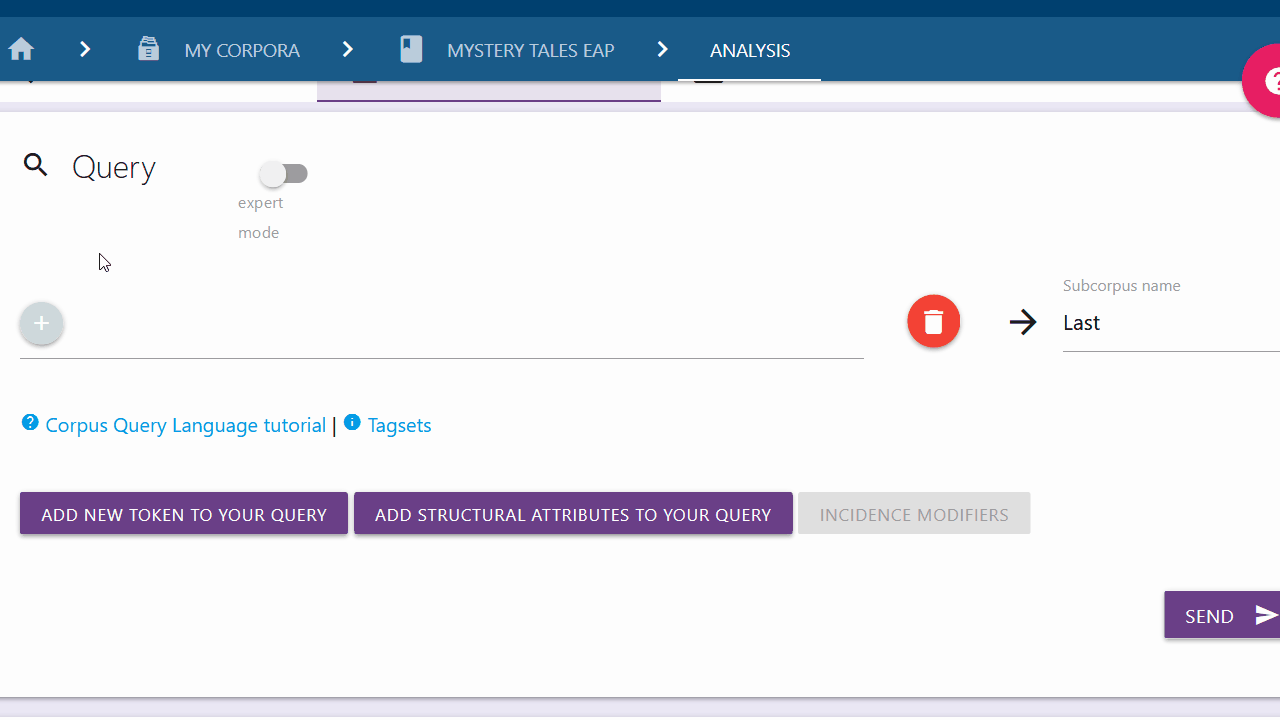Image resolution: width=1280 pixels, height=720 pixels.
Task: Click the My Corpora archive icon
Action: pyautogui.click(x=149, y=49)
